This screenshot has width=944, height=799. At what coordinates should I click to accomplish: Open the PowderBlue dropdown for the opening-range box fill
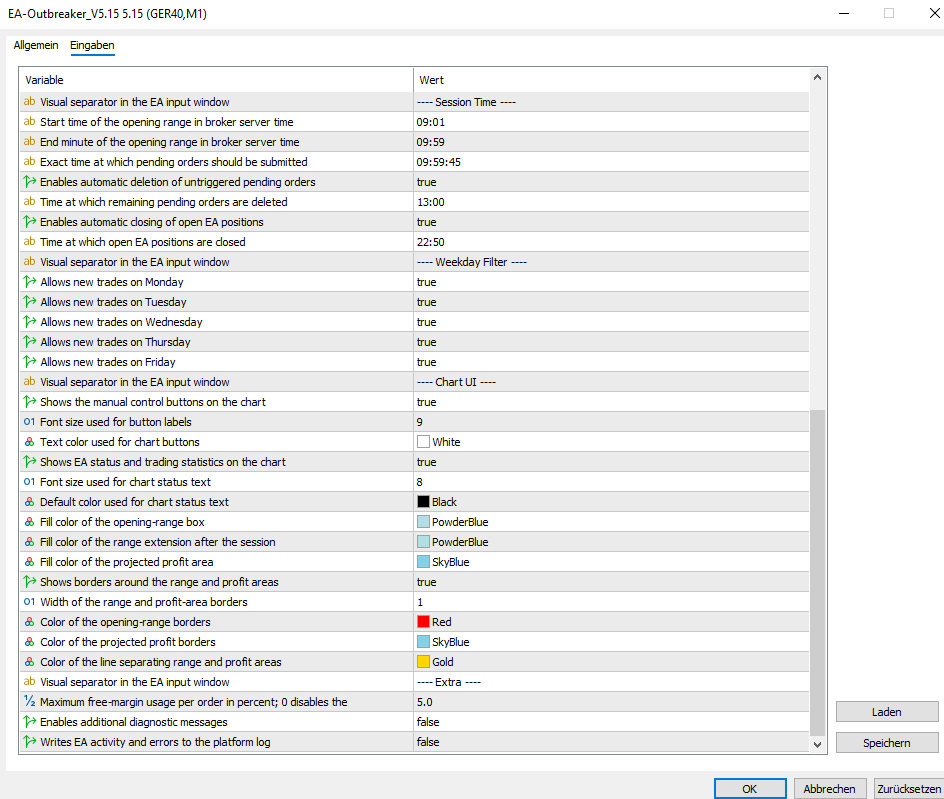[611, 522]
